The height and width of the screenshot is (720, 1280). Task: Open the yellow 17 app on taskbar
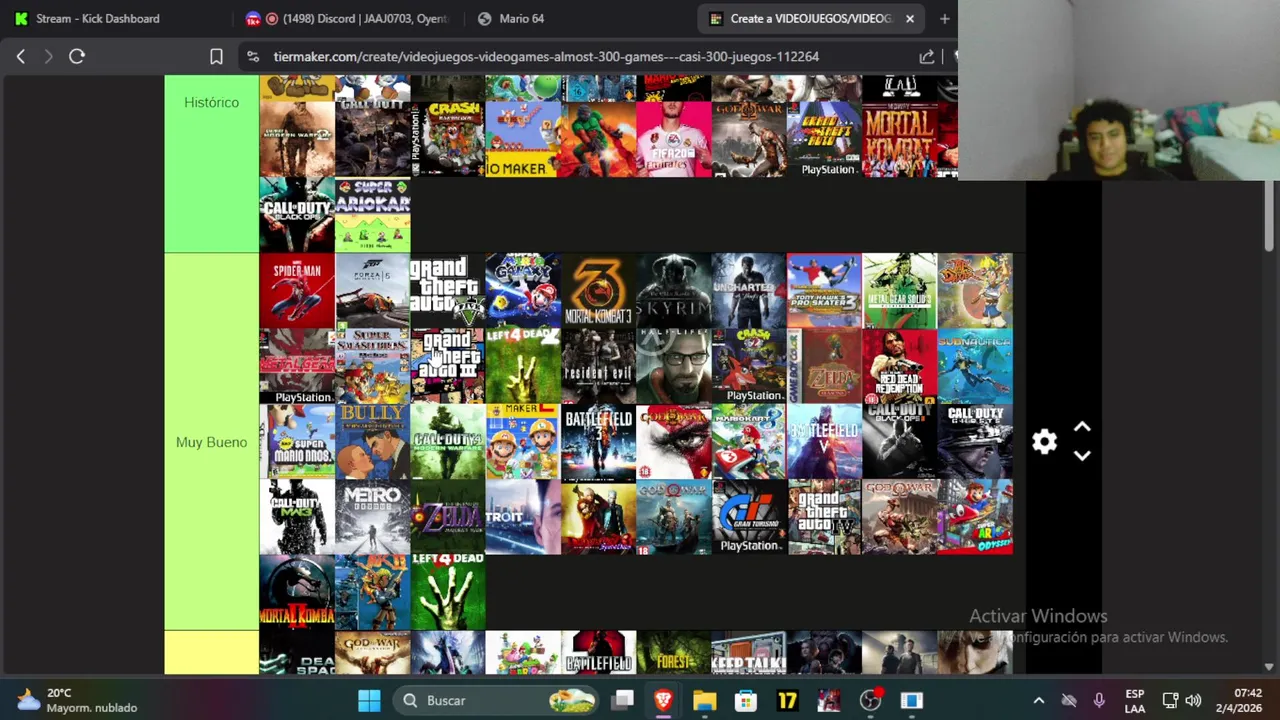(787, 700)
